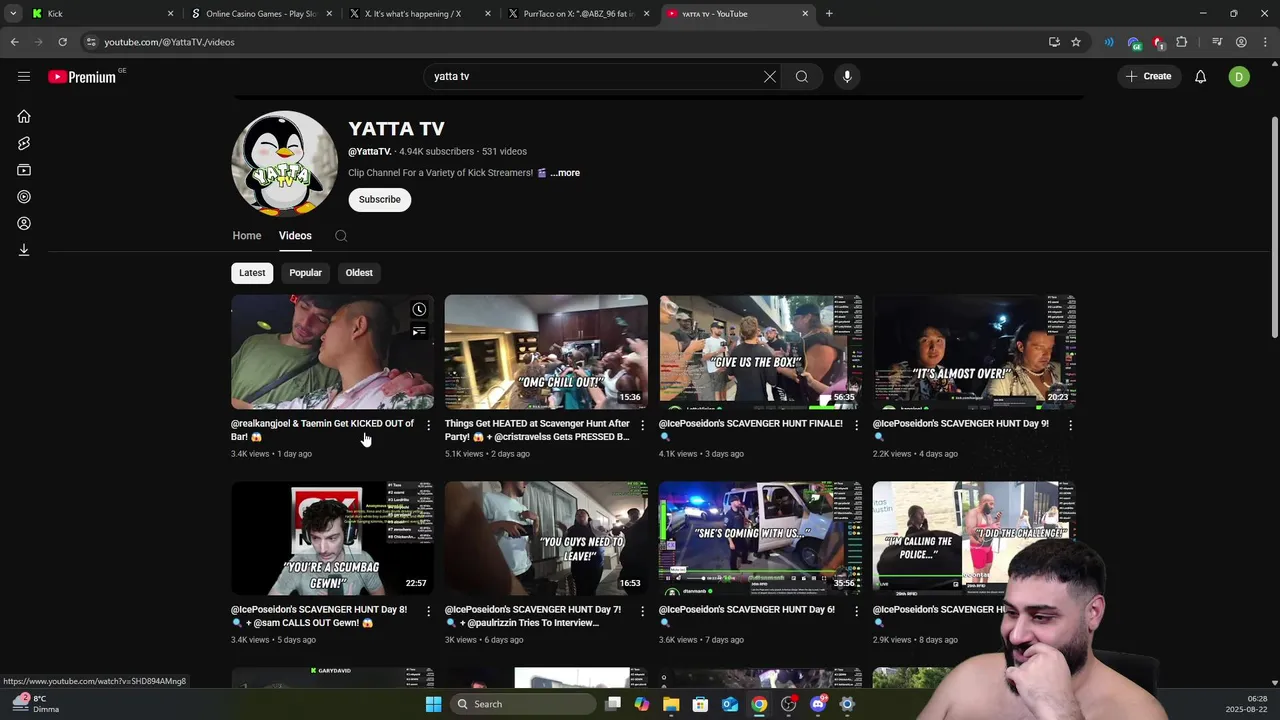The height and width of the screenshot is (720, 1280).
Task: Open the You profile sidebar icon
Action: pyautogui.click(x=24, y=224)
